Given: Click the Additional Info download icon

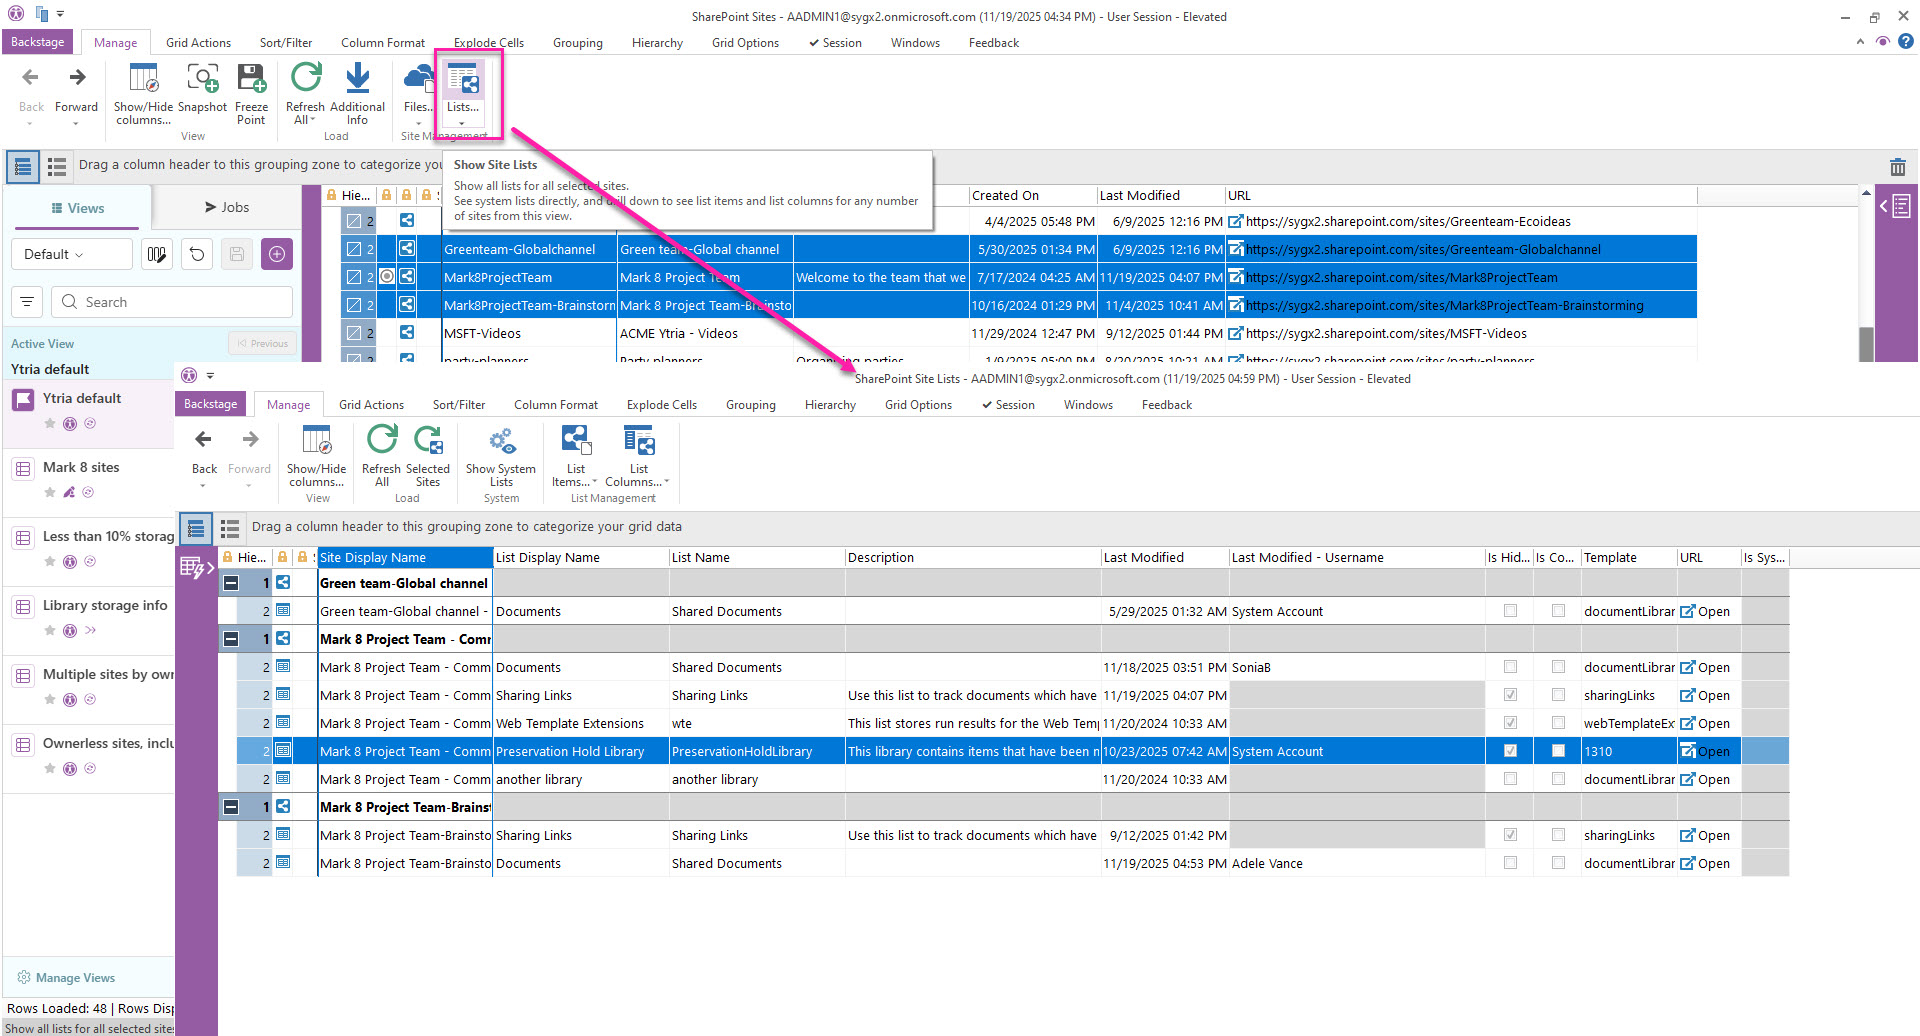Looking at the screenshot, I should pos(357,79).
